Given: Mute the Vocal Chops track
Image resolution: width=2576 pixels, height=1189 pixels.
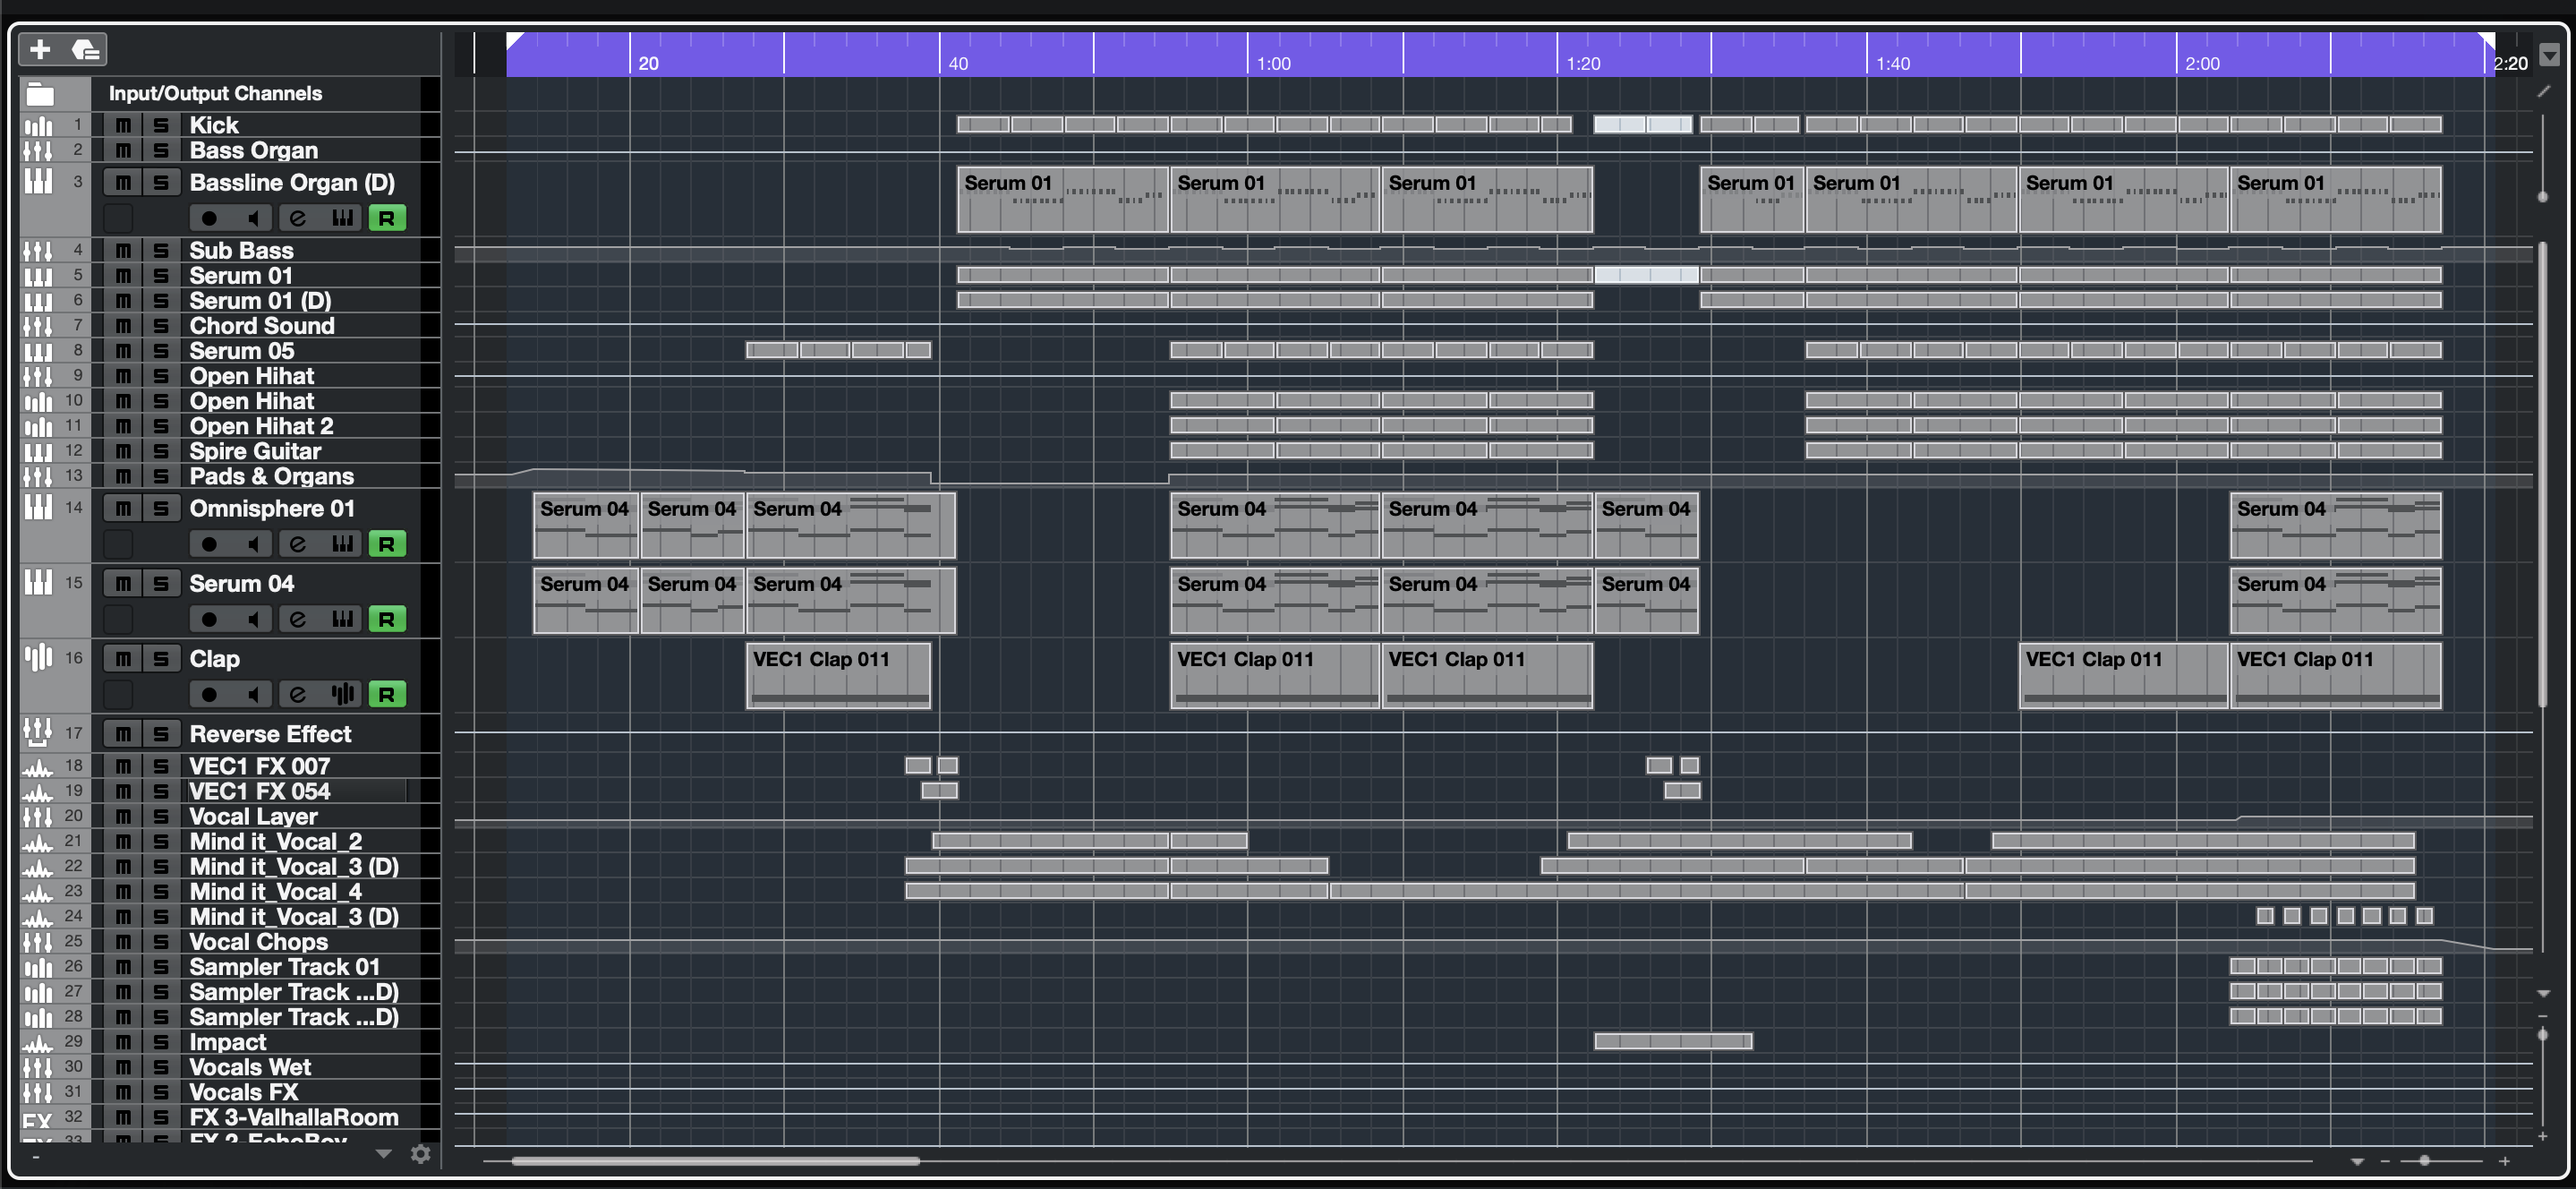Looking at the screenshot, I should pyautogui.click(x=123, y=942).
